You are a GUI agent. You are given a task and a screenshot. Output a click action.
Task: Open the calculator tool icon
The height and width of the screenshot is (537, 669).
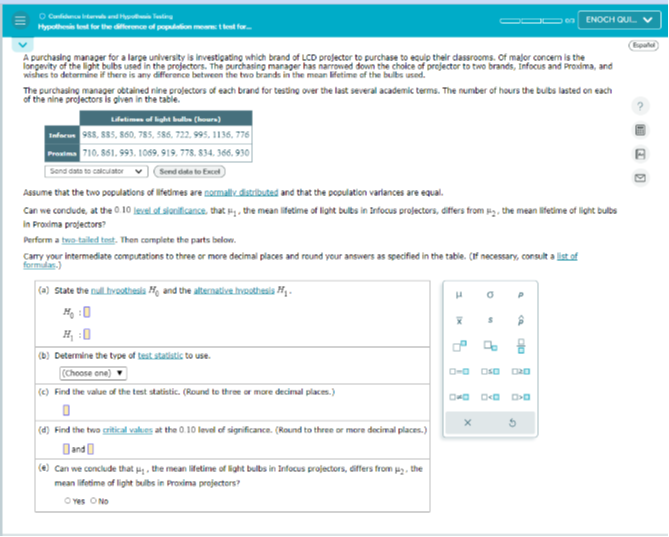[x=640, y=130]
